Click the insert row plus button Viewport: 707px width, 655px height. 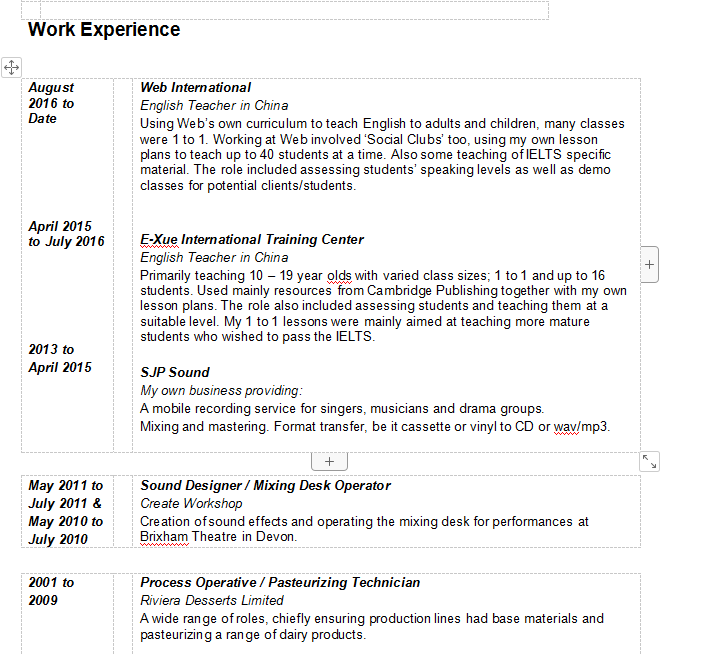[330, 461]
